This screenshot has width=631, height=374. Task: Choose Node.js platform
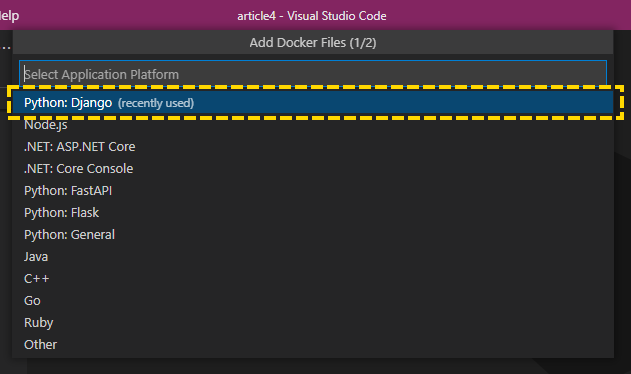coord(313,125)
